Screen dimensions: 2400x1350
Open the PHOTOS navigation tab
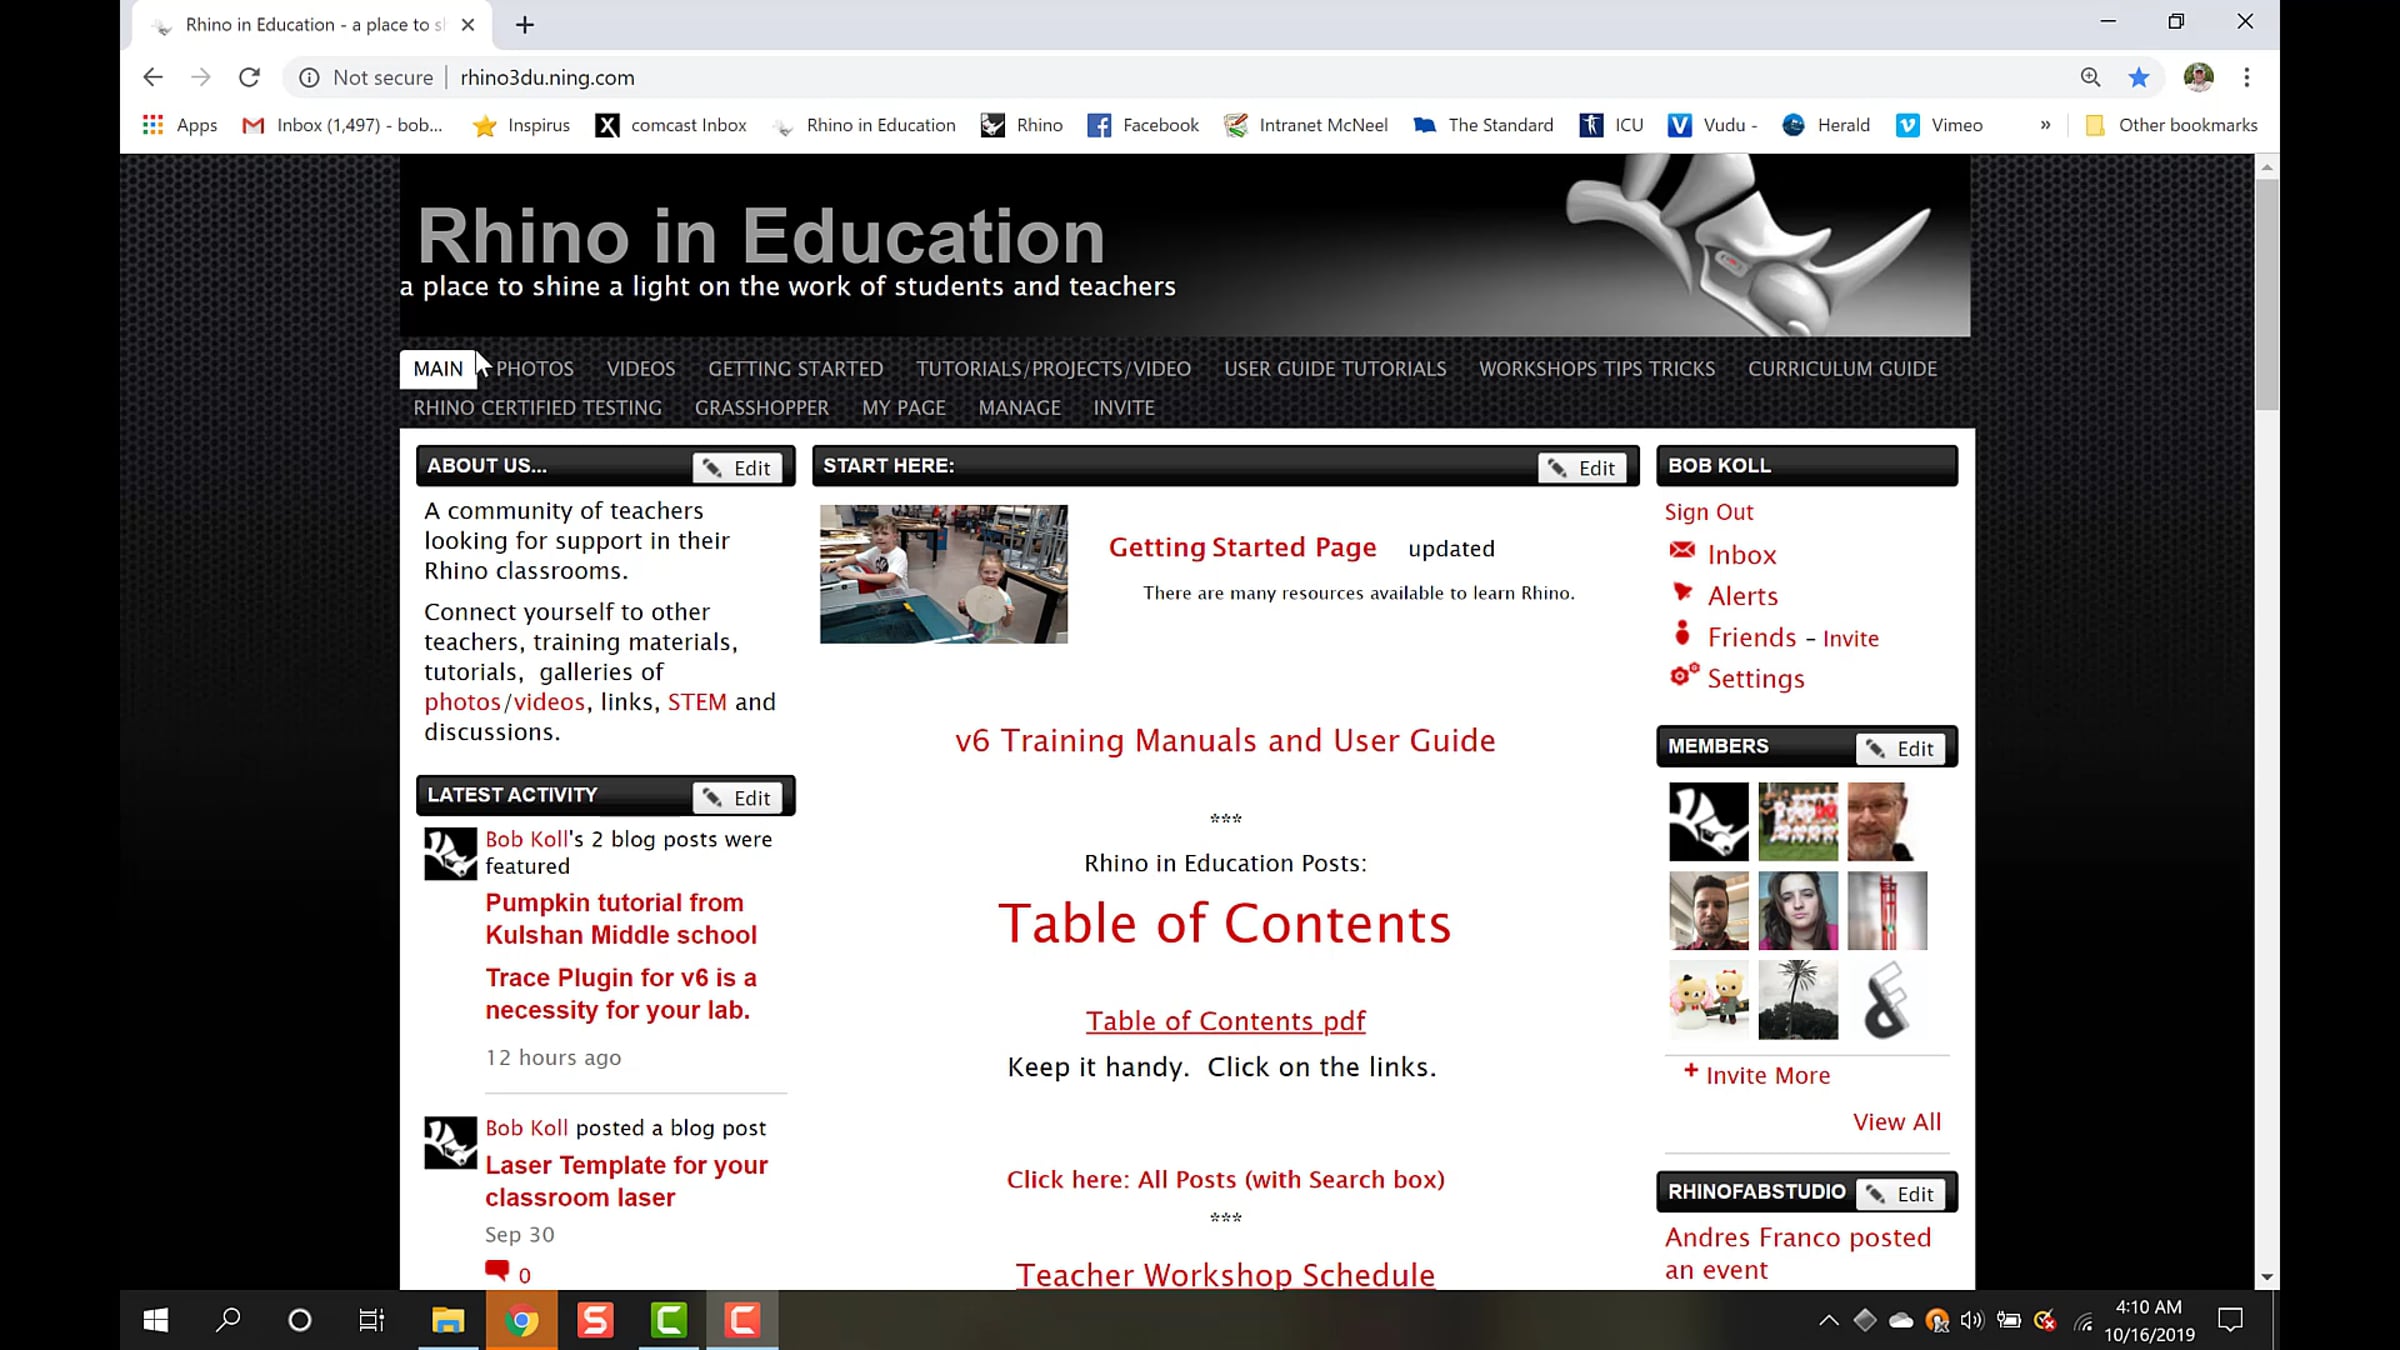click(x=535, y=369)
